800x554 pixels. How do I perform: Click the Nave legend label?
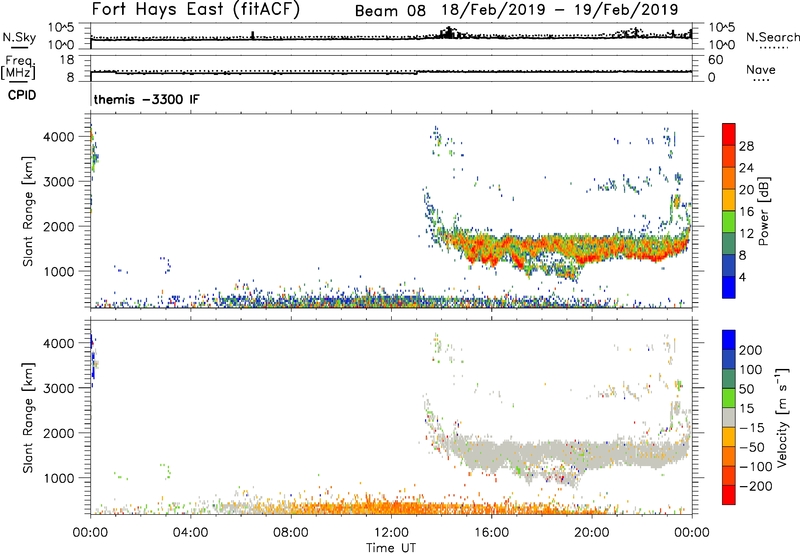tap(760, 69)
